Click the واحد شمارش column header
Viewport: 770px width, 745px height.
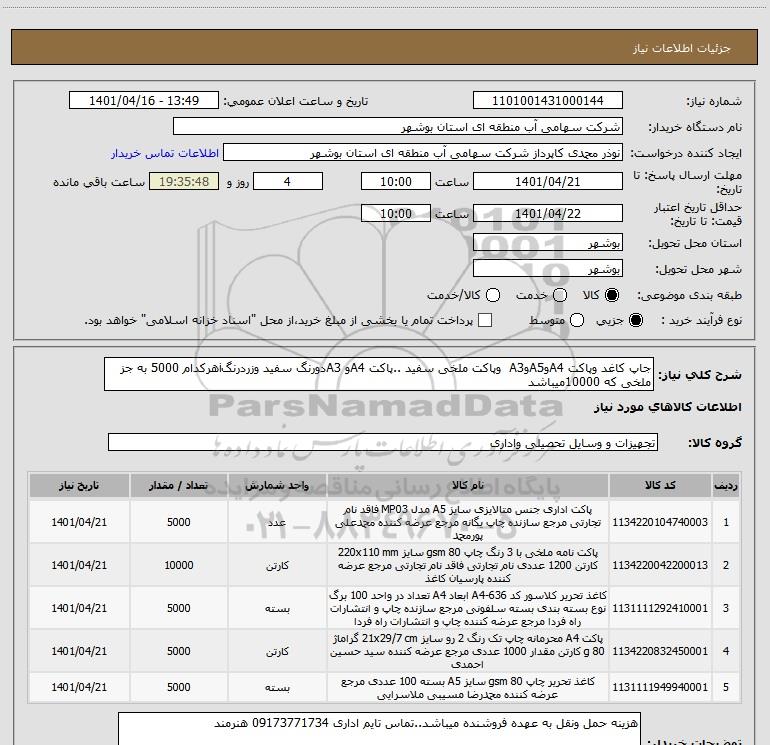click(277, 485)
